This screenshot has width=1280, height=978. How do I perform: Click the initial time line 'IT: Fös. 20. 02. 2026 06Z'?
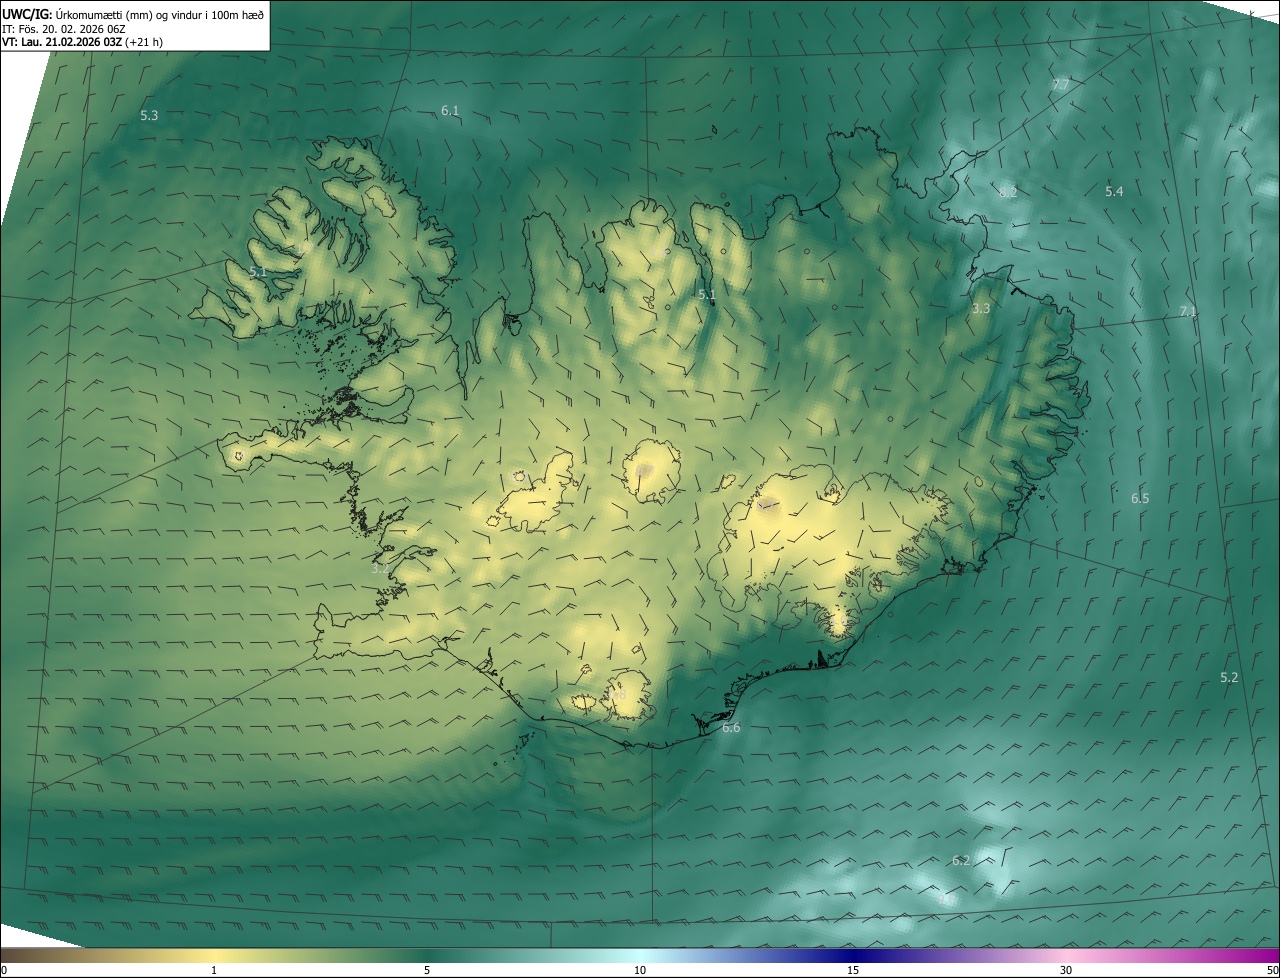pos(64,28)
